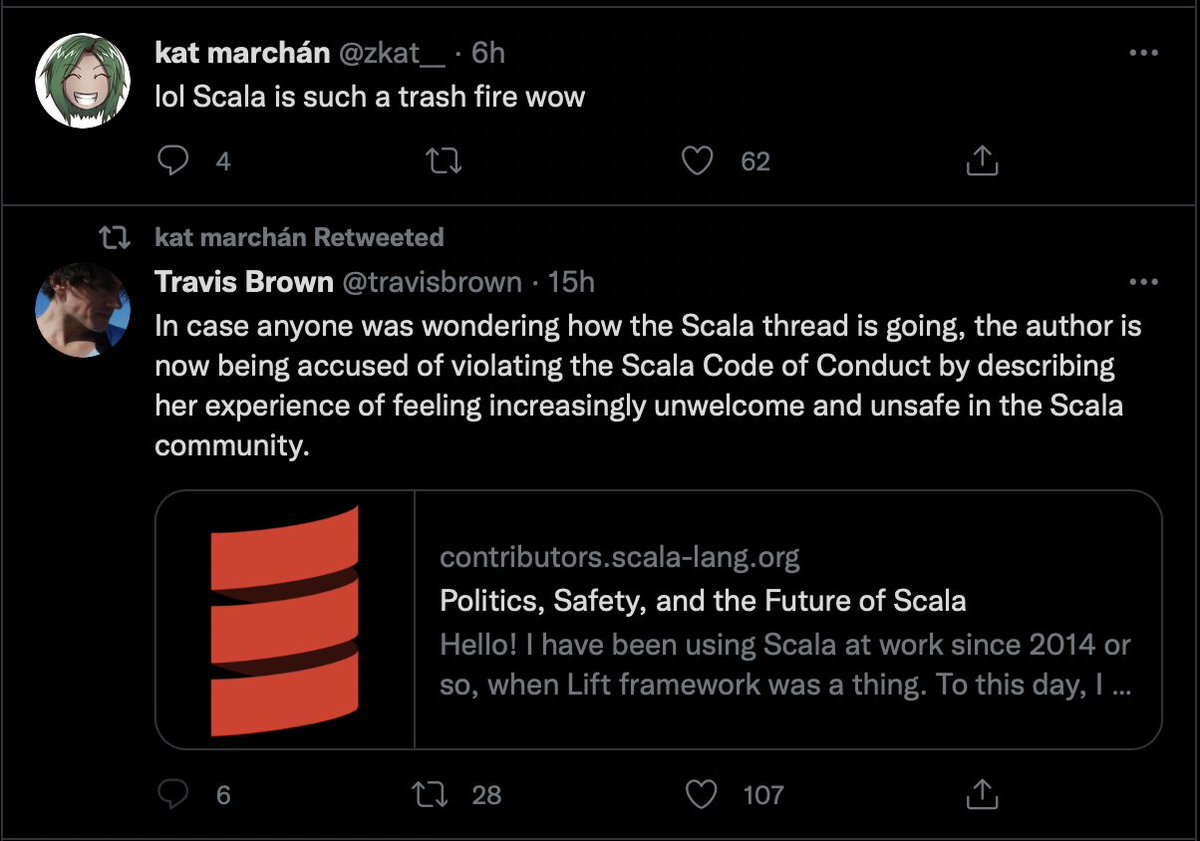Share kat marchán's tweet
Screen dimensions: 1200x841
[x=982, y=160]
